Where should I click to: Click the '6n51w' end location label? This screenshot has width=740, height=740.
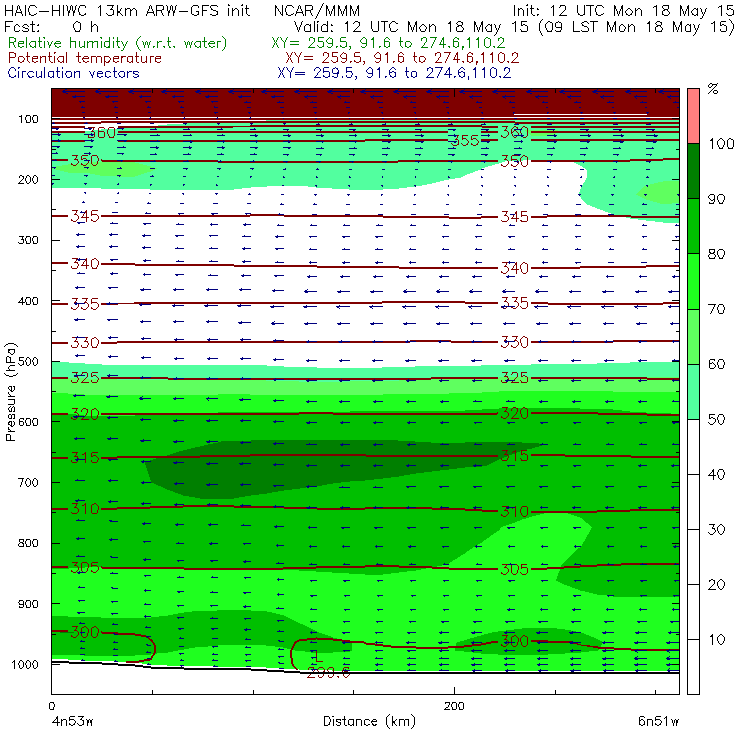pos(658,722)
